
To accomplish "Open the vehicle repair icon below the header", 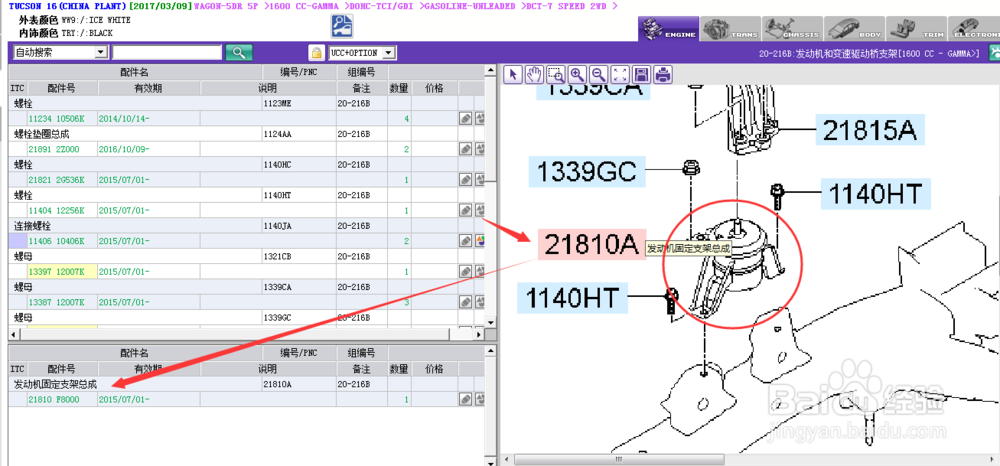I will pos(342,26).
